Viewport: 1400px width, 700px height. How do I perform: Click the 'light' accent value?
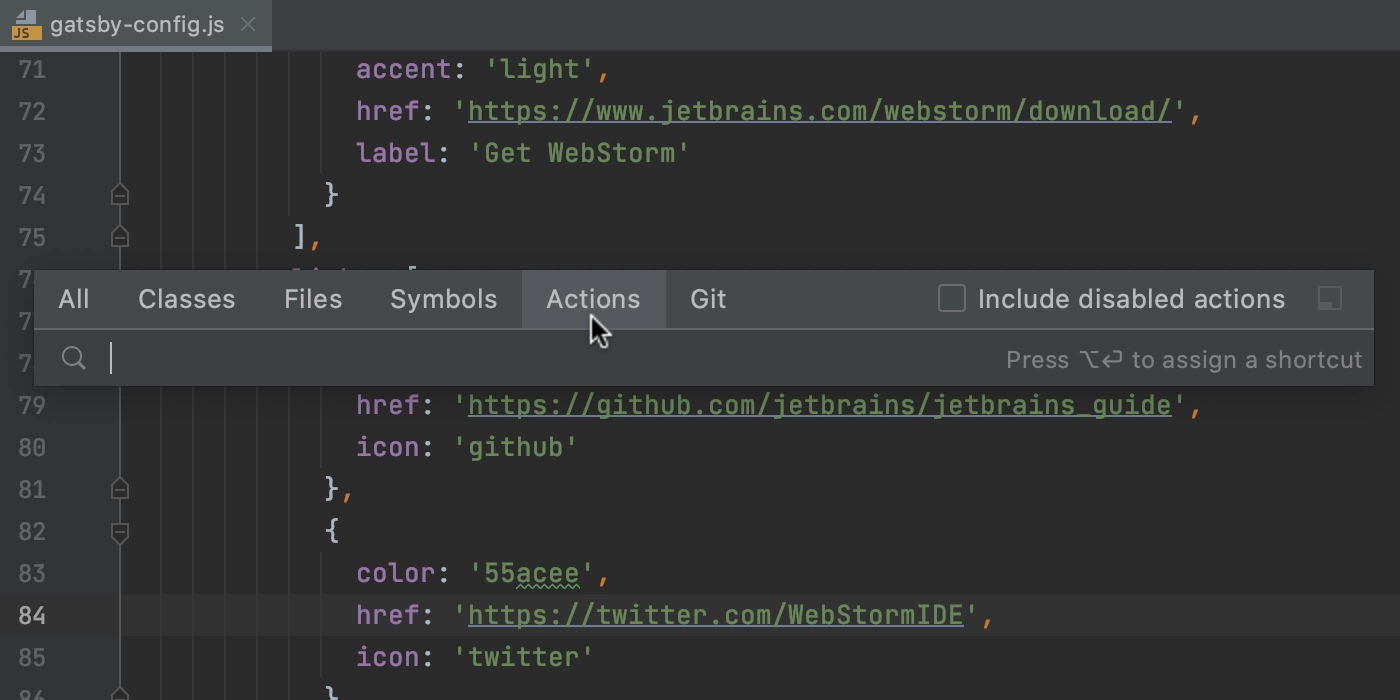[x=539, y=69]
